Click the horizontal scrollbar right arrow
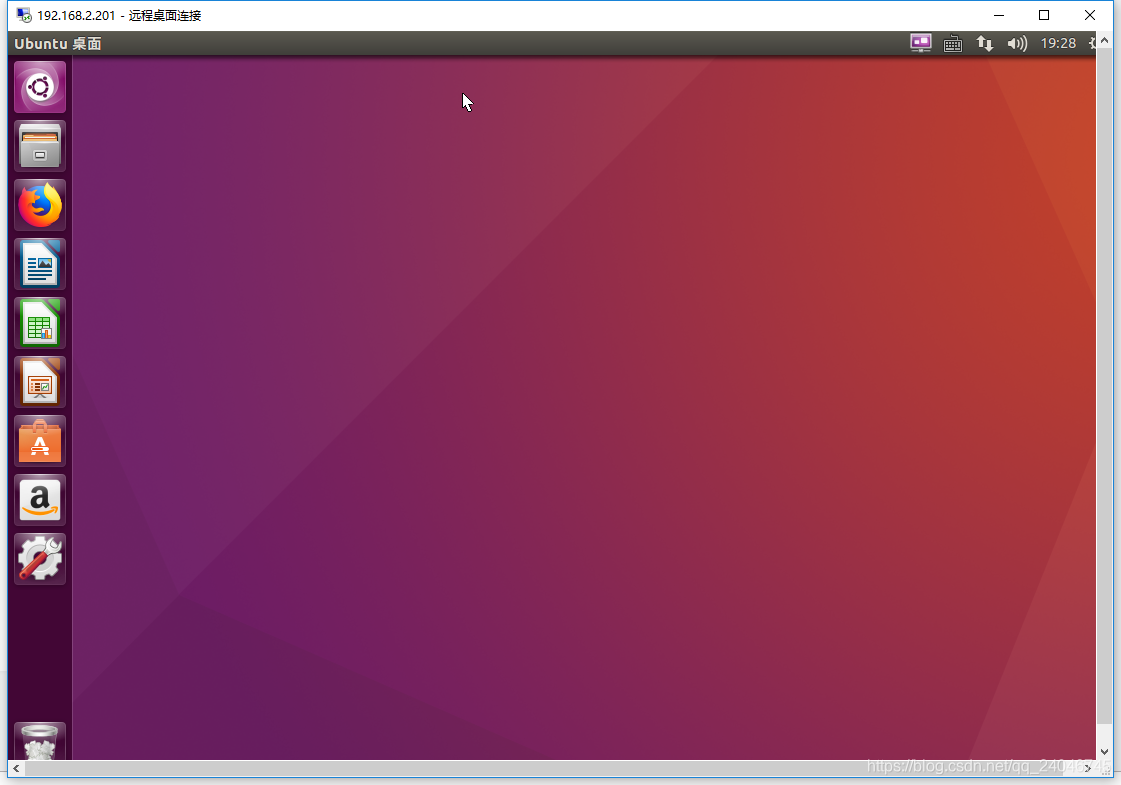The height and width of the screenshot is (785, 1121). pos(1087,768)
